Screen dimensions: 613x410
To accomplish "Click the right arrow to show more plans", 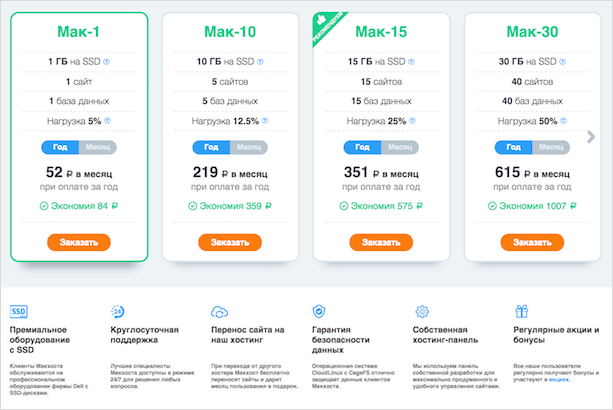I will (604, 139).
